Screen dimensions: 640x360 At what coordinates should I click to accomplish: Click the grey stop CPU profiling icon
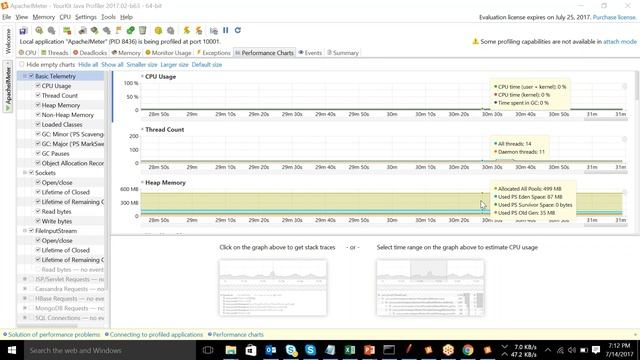pyautogui.click(x=51, y=31)
